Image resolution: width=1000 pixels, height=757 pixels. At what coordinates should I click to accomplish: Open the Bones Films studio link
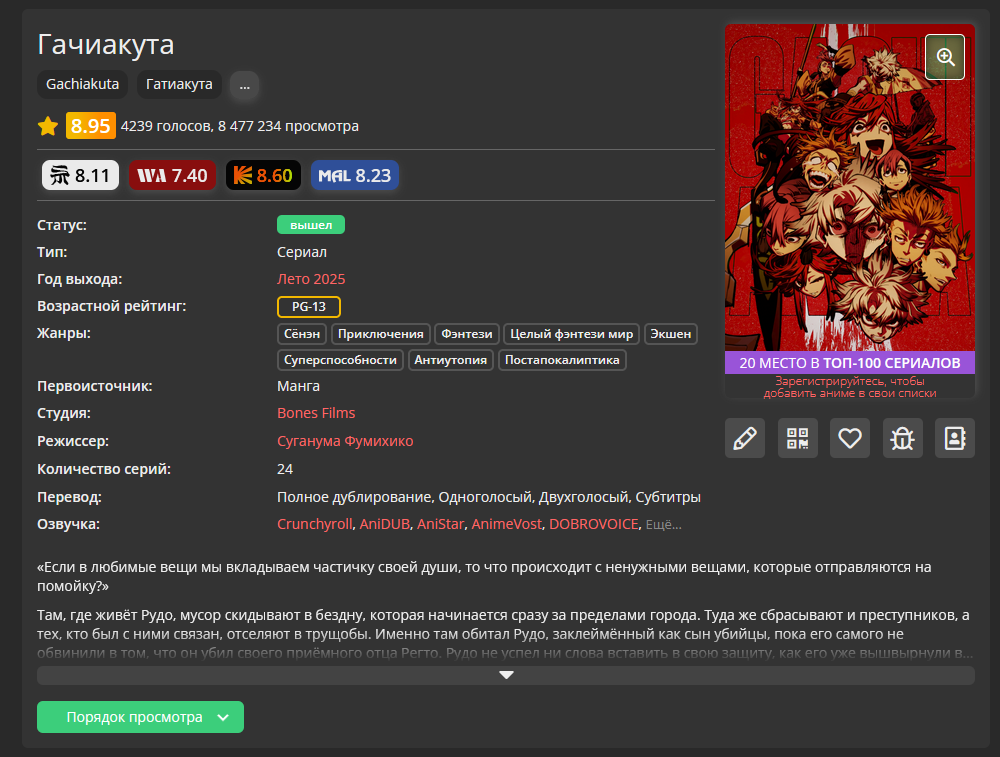pyautogui.click(x=316, y=413)
